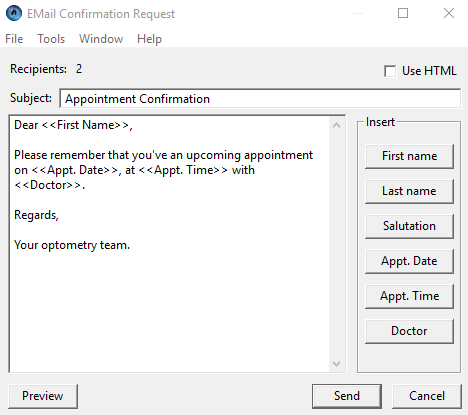Click into the Subject field
Viewport: 468px width, 415px height.
pyautogui.click(x=260, y=99)
